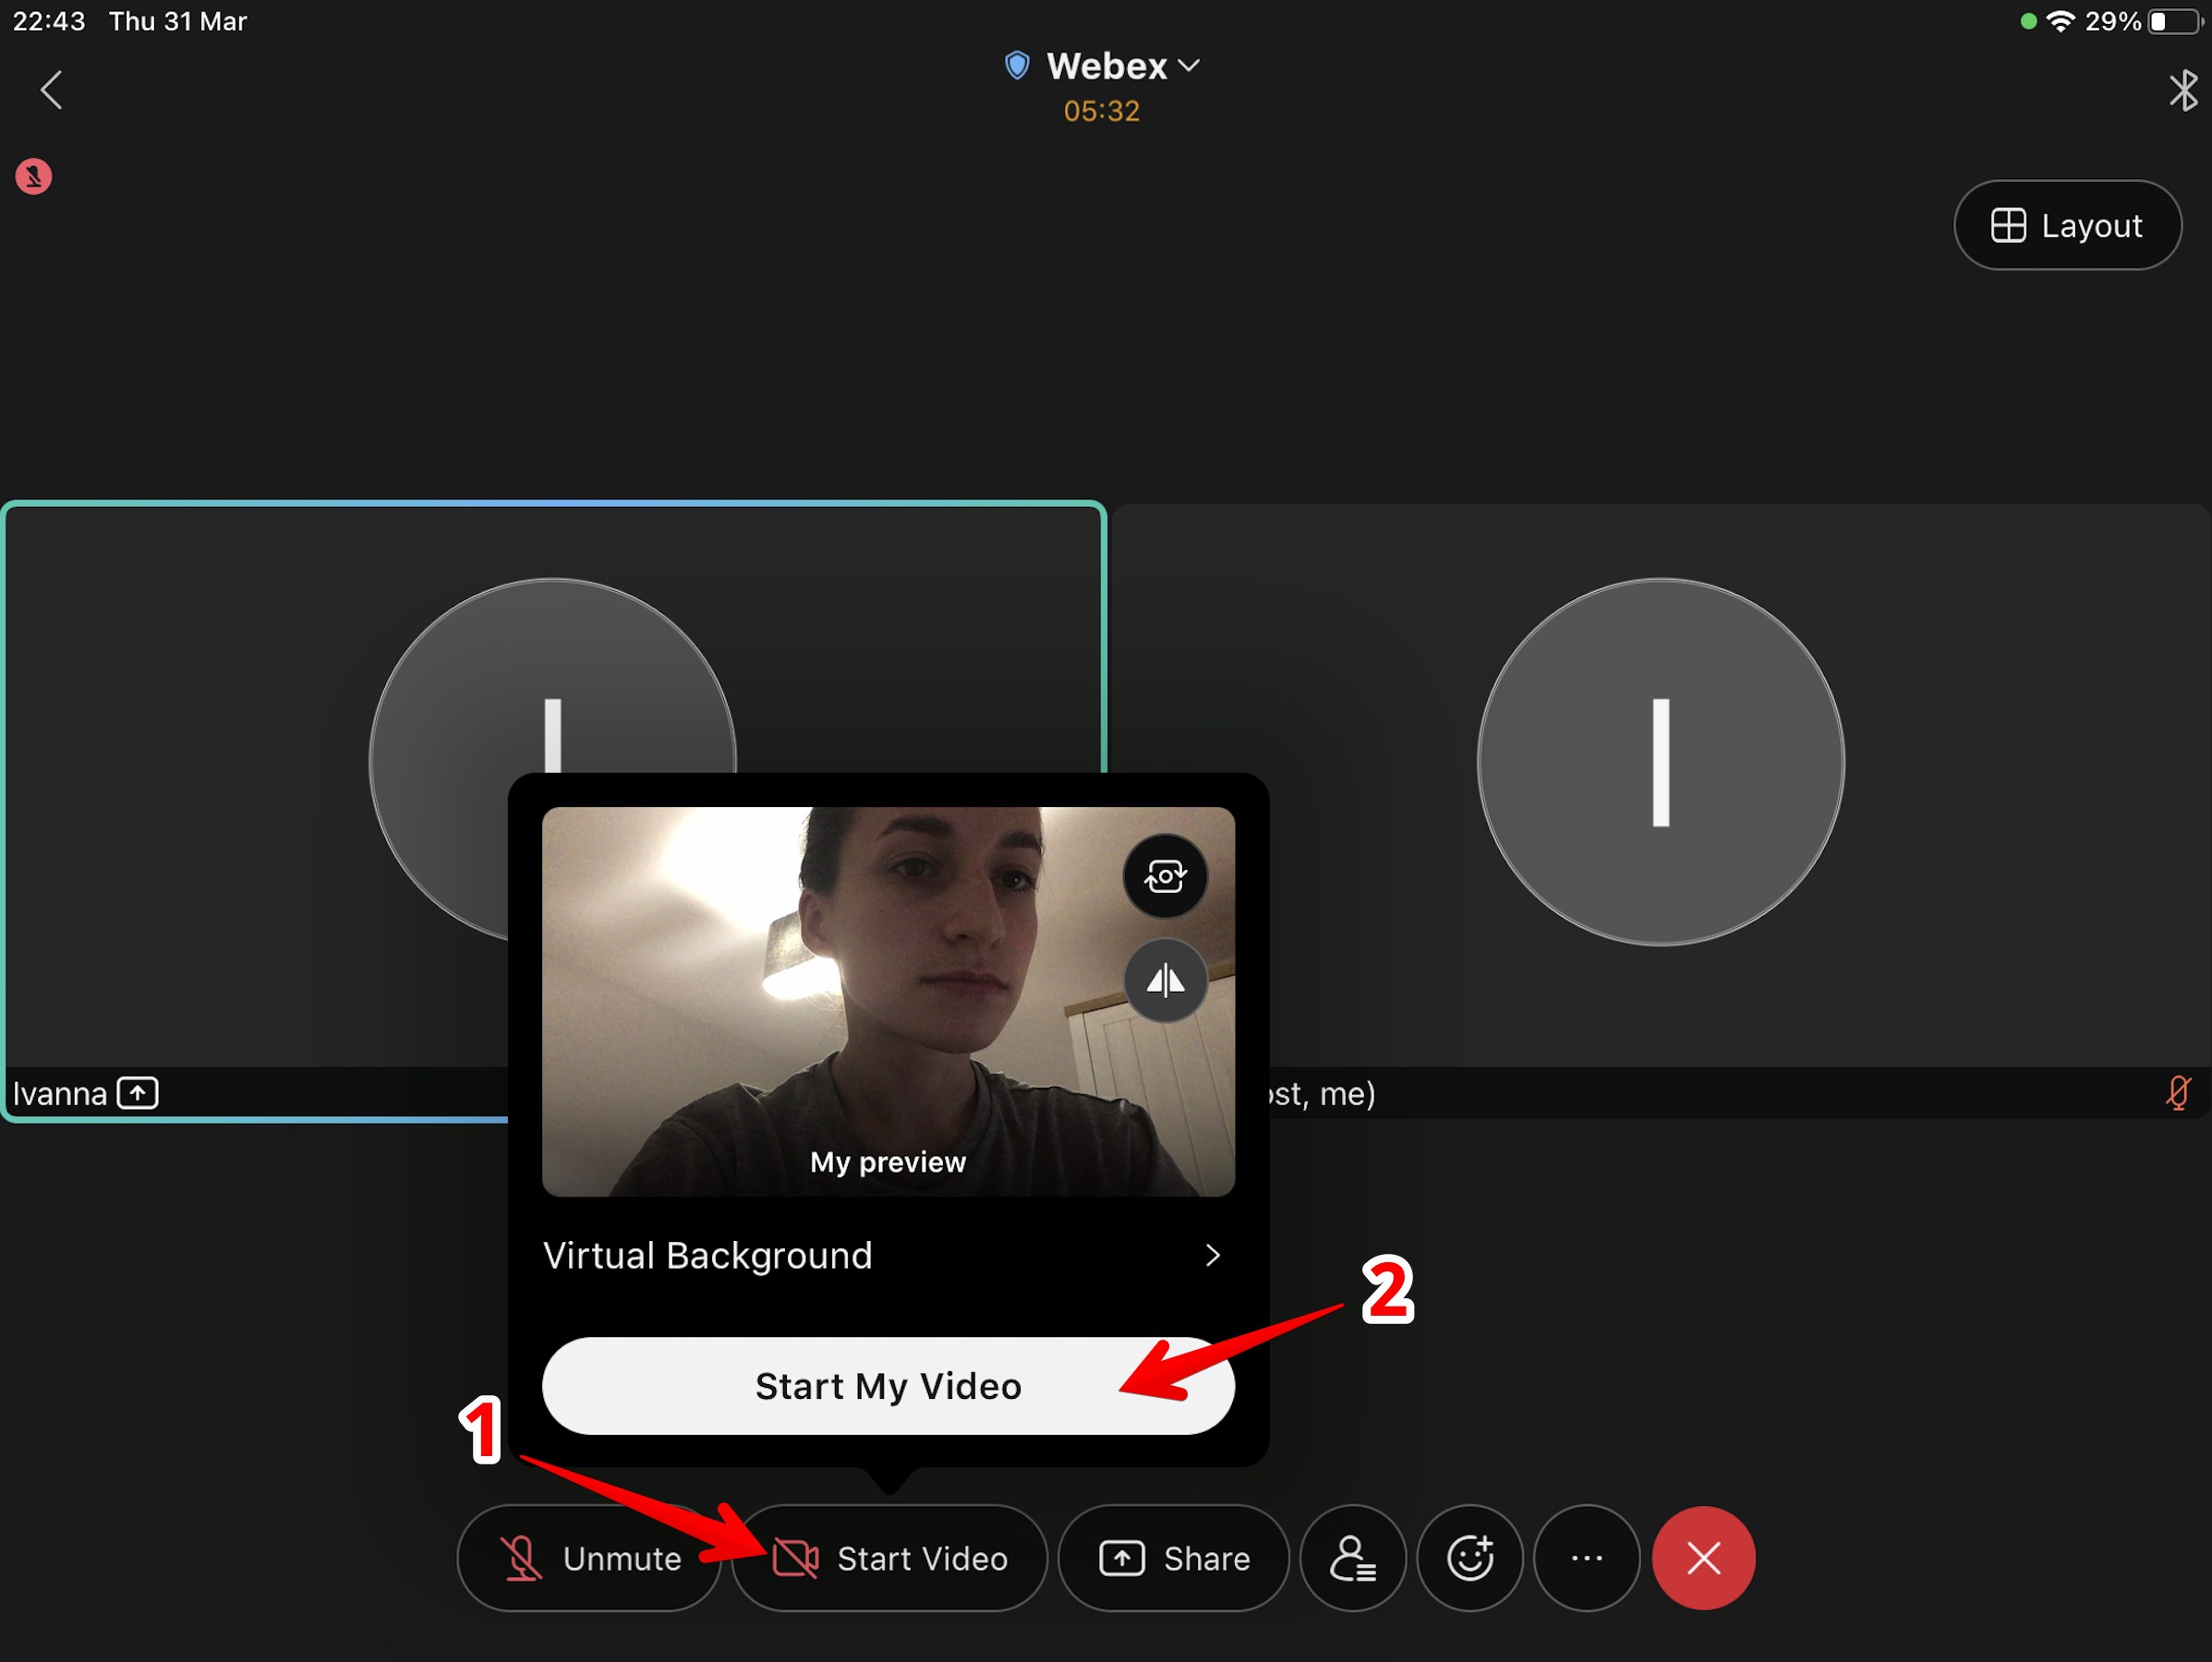Tap the muted mic icon on host tile
The height and width of the screenshot is (1662, 2212).
click(2177, 1093)
